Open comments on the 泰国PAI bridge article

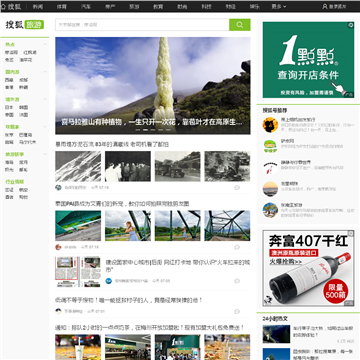[x=237, y=247]
